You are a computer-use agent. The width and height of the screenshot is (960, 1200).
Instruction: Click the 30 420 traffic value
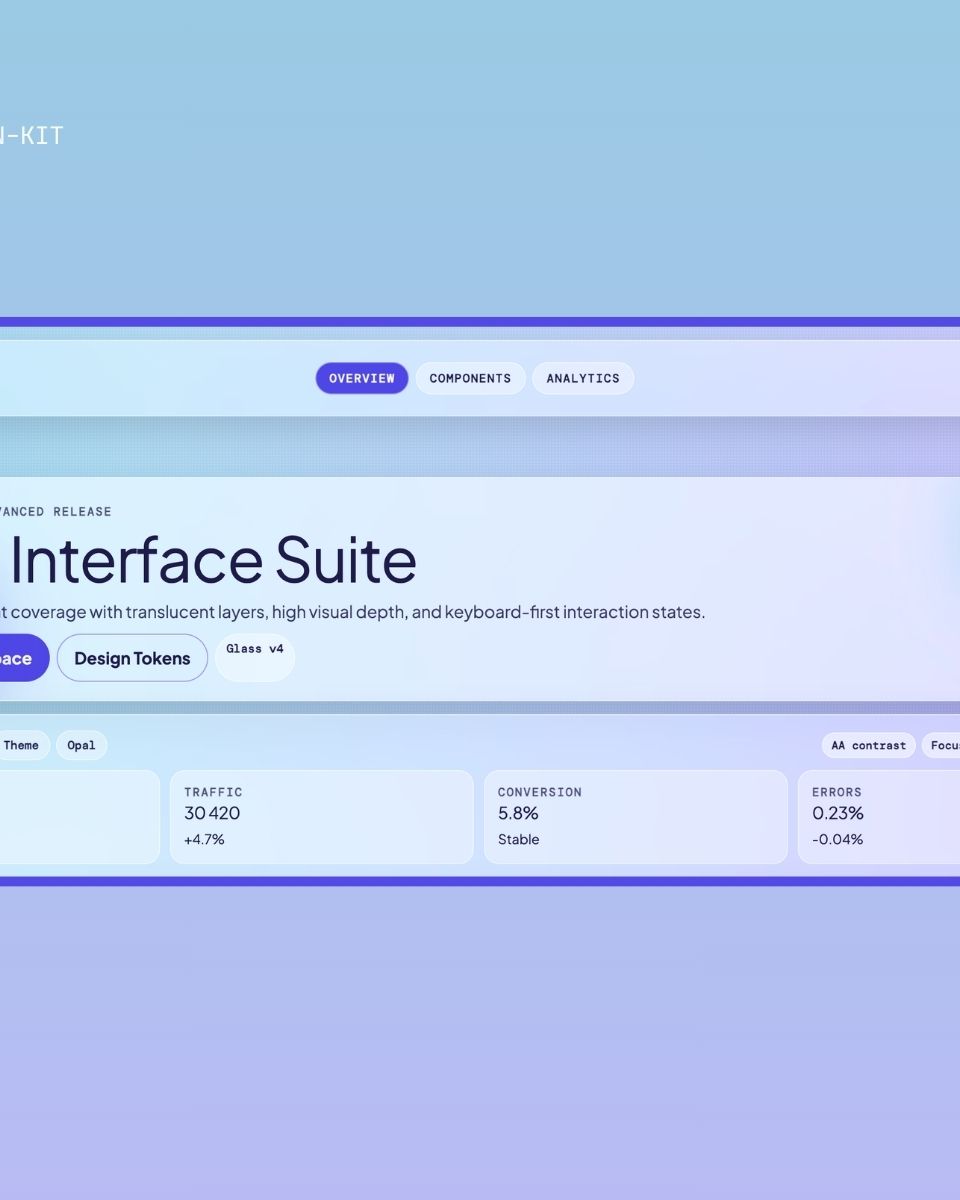212,813
